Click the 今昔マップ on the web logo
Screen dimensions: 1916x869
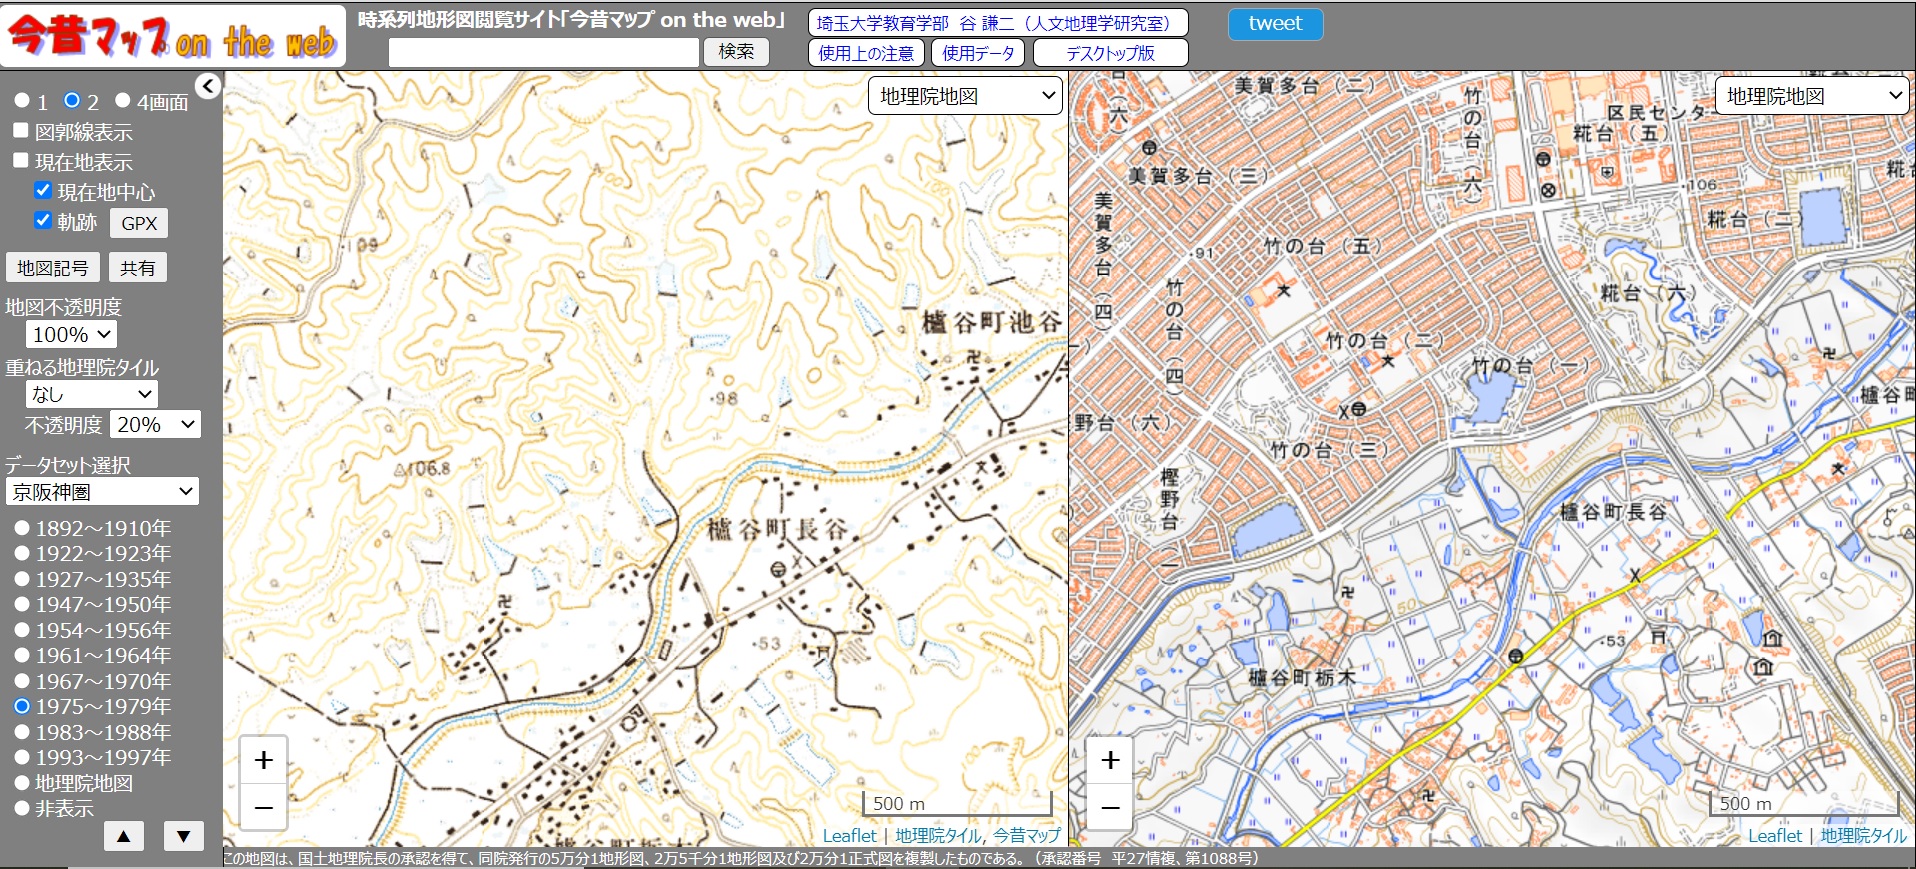173,37
